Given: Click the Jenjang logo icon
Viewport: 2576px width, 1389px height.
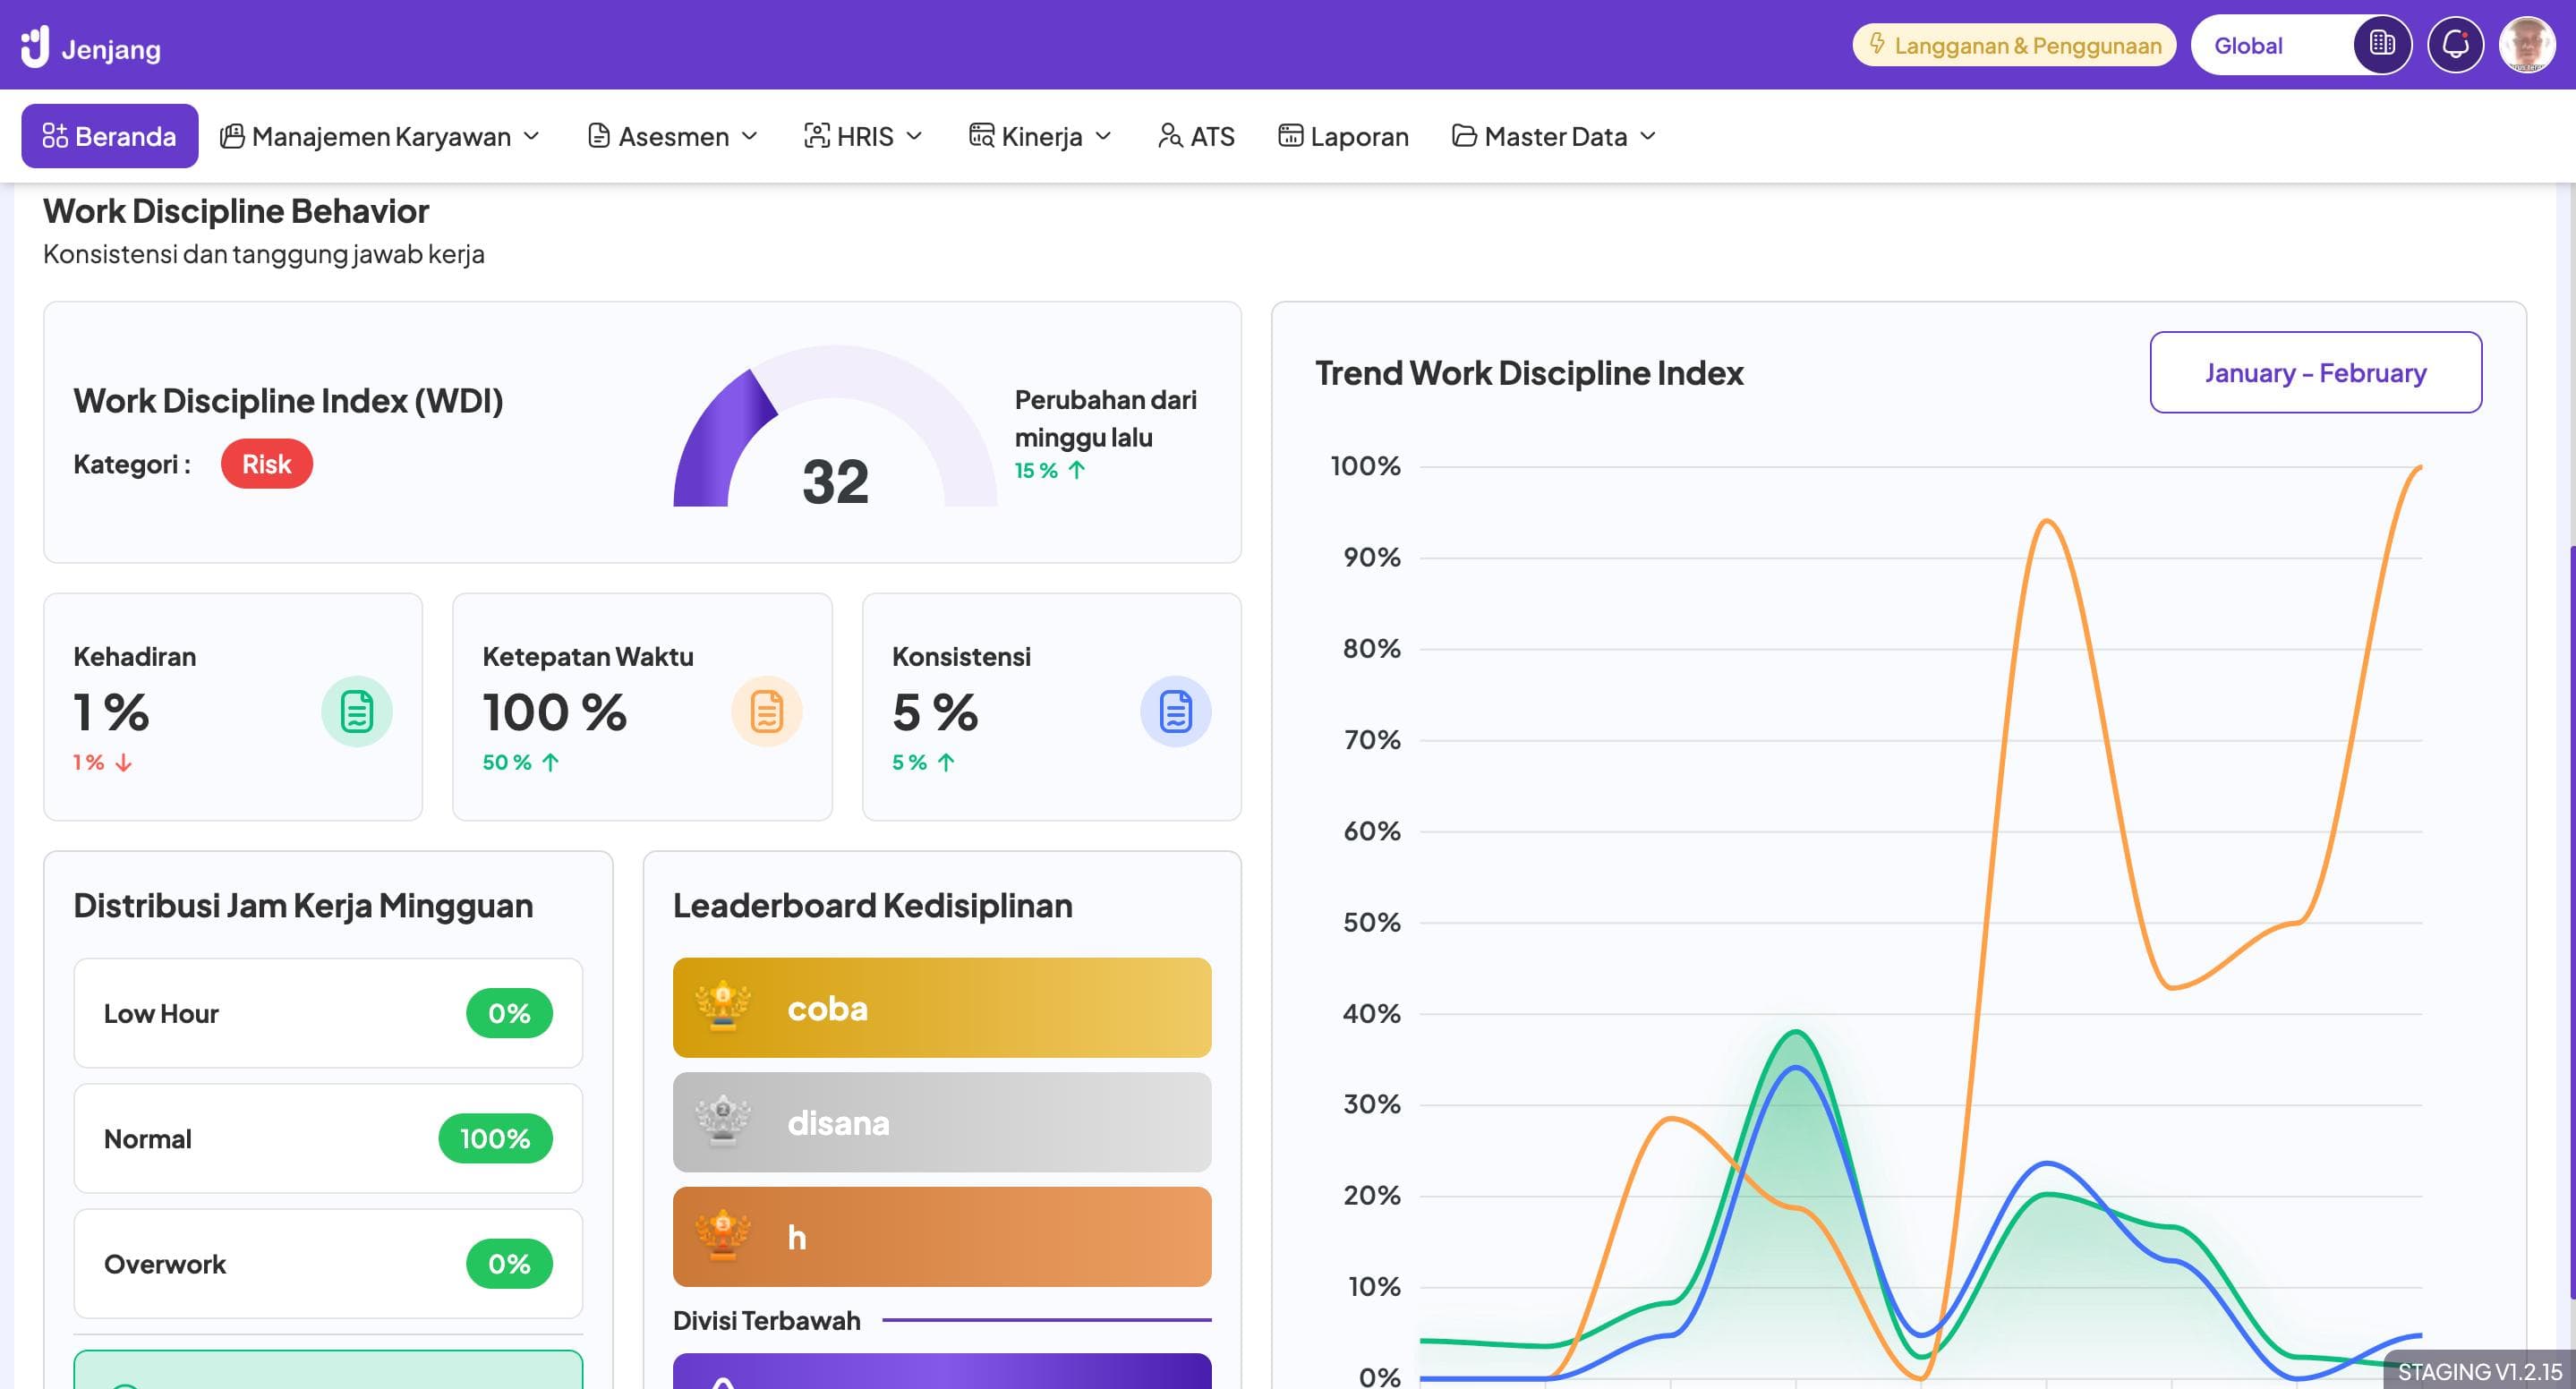Looking at the screenshot, I should [35, 47].
